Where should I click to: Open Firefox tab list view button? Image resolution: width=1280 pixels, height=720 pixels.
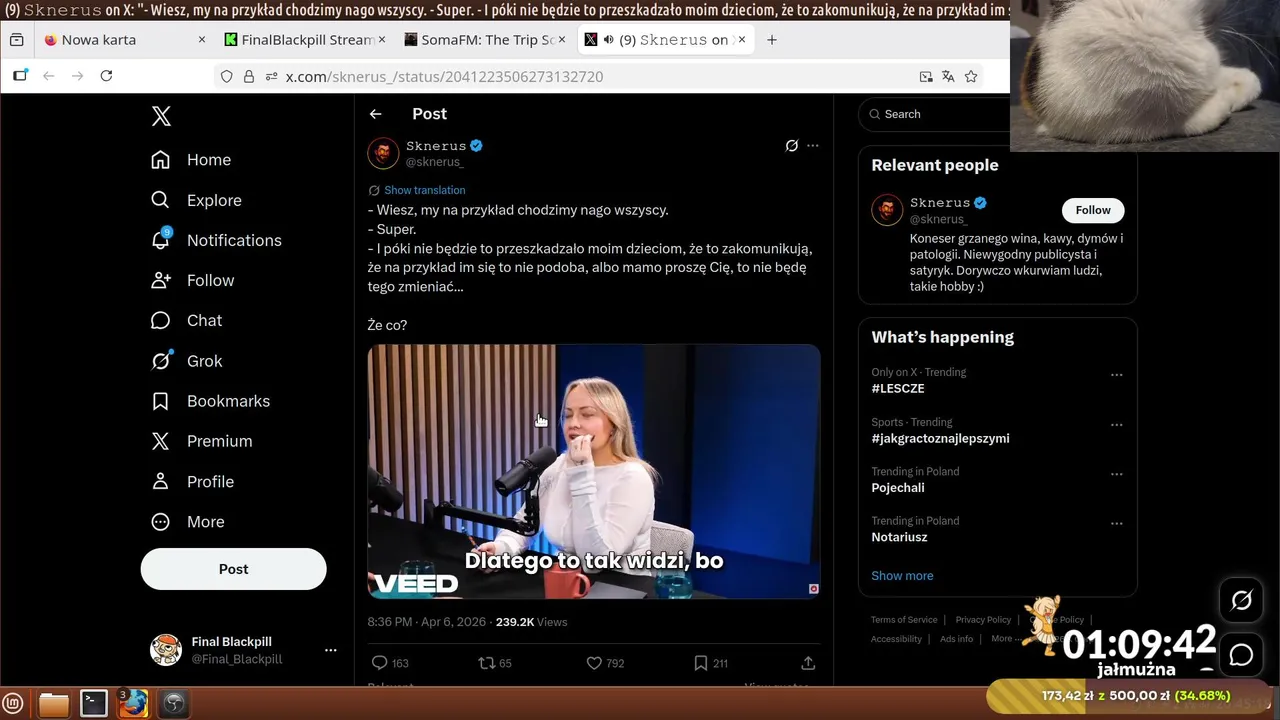click(16, 40)
